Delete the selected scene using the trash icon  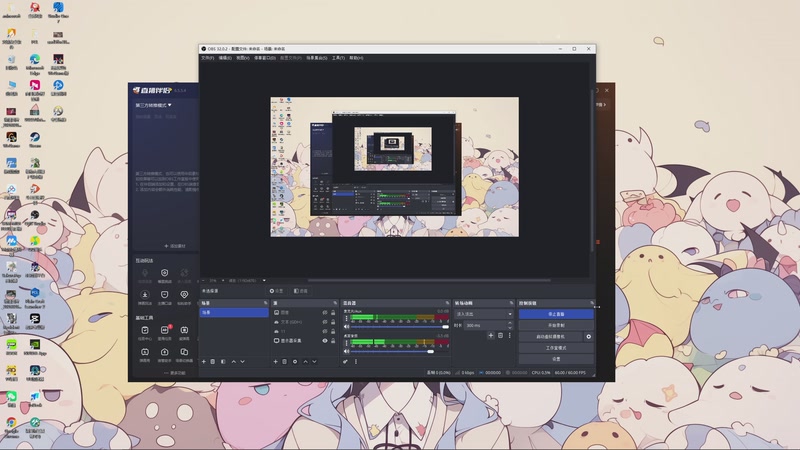tap(213, 362)
